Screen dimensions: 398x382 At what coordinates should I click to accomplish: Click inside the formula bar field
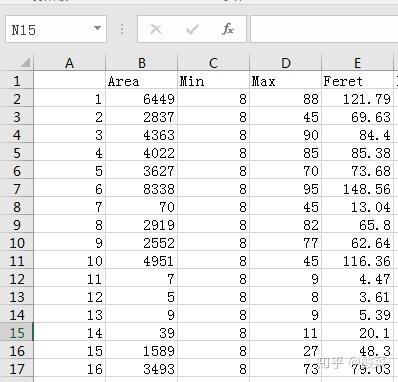(x=324, y=29)
